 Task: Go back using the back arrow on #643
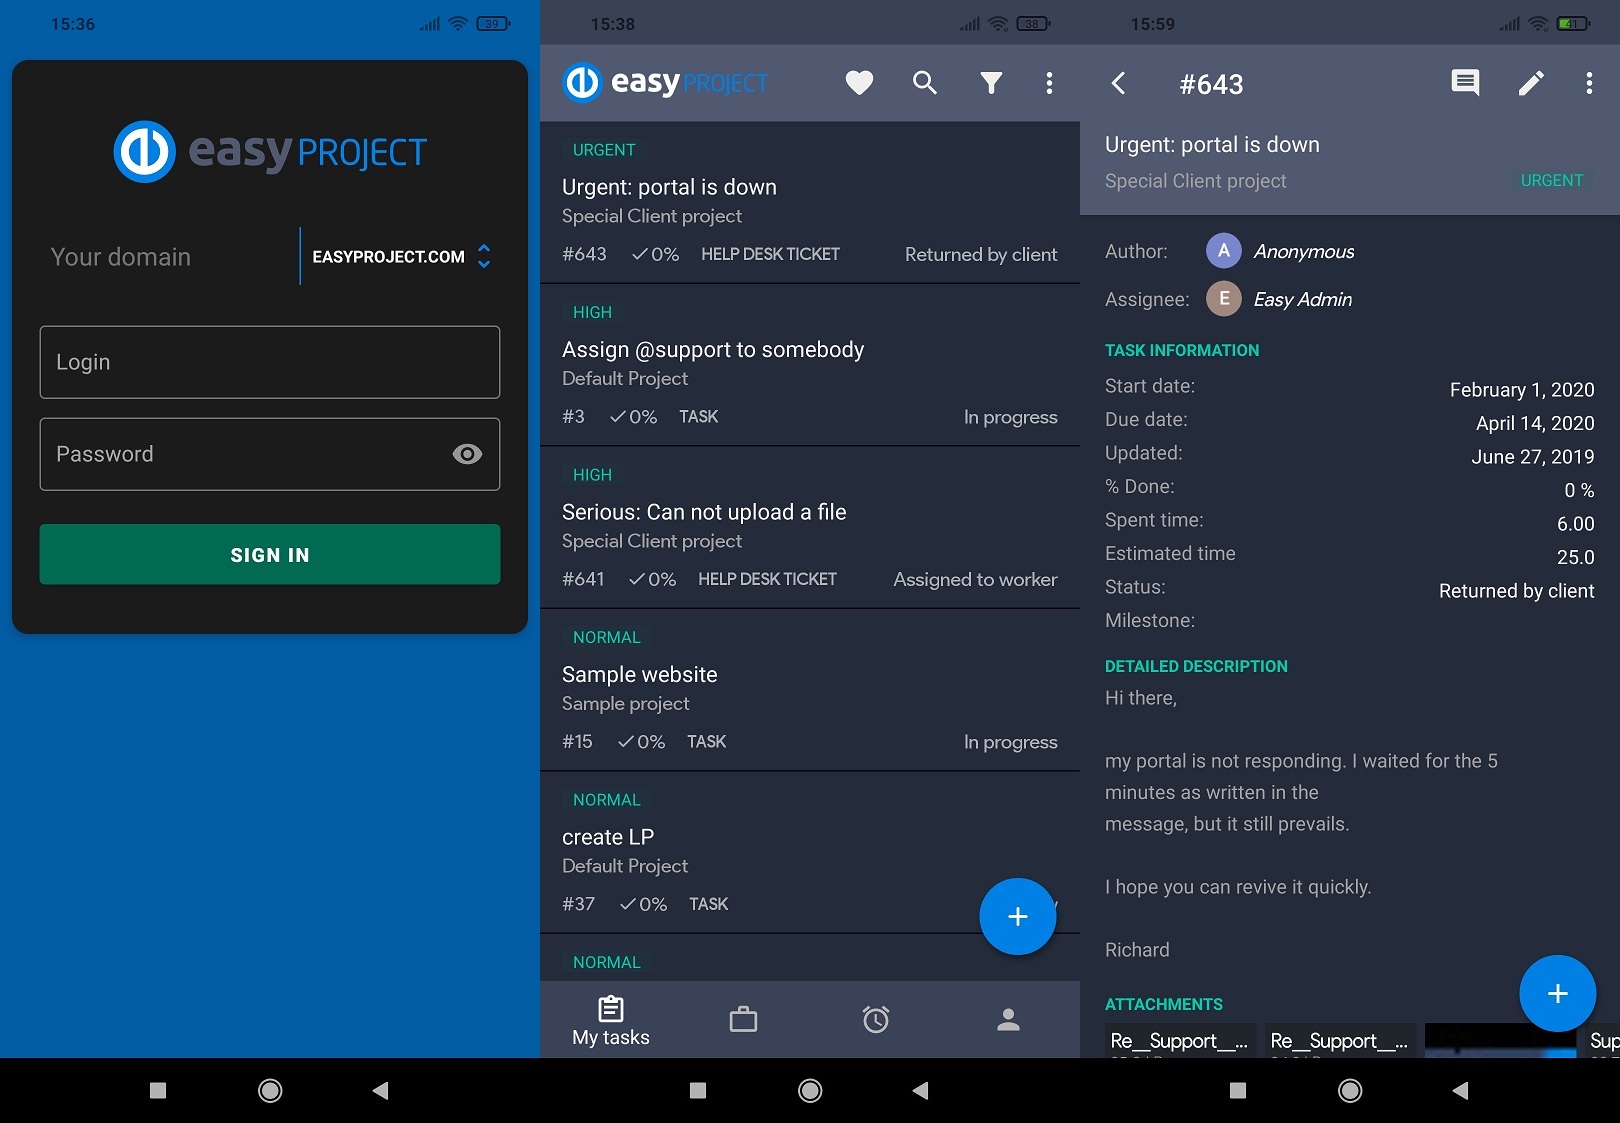pyautogui.click(x=1118, y=84)
